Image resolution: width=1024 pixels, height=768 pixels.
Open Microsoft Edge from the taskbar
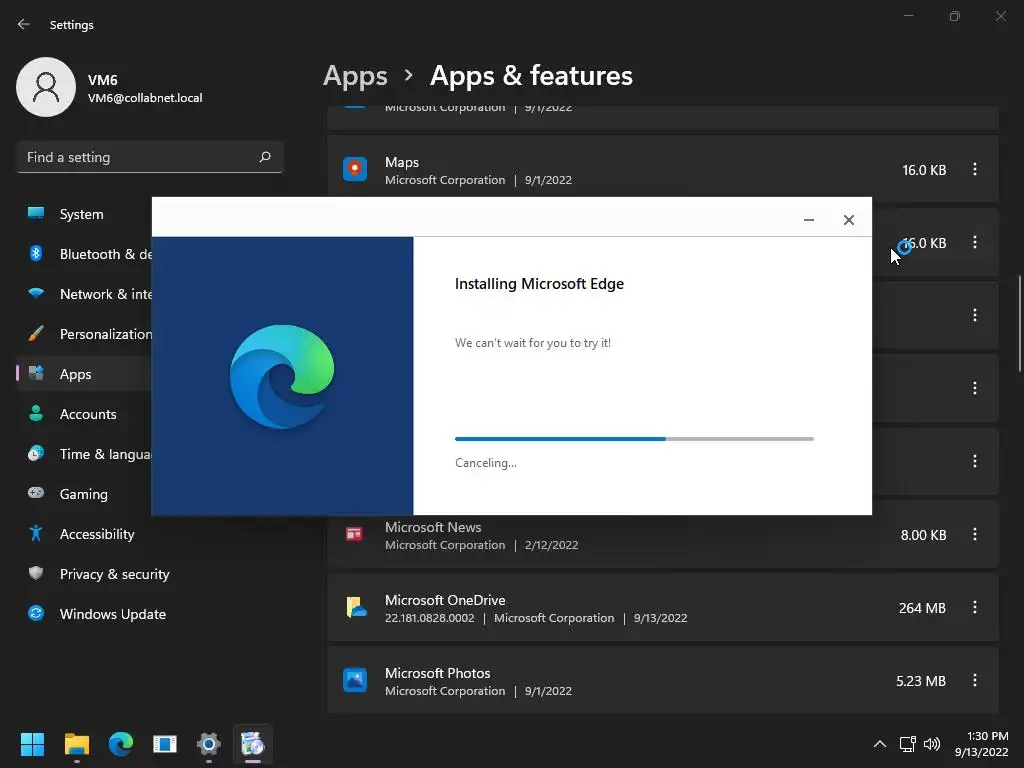pyautogui.click(x=121, y=744)
